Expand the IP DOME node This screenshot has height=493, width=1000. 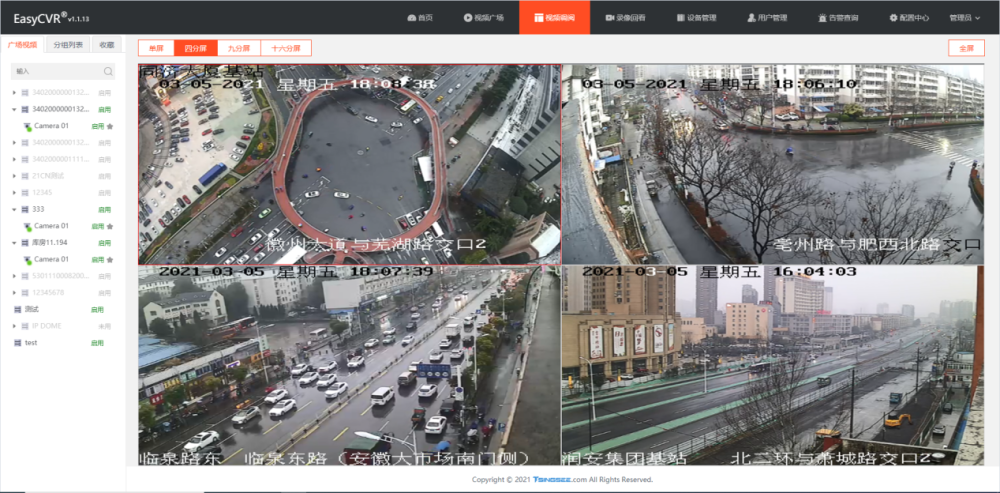tap(15, 326)
